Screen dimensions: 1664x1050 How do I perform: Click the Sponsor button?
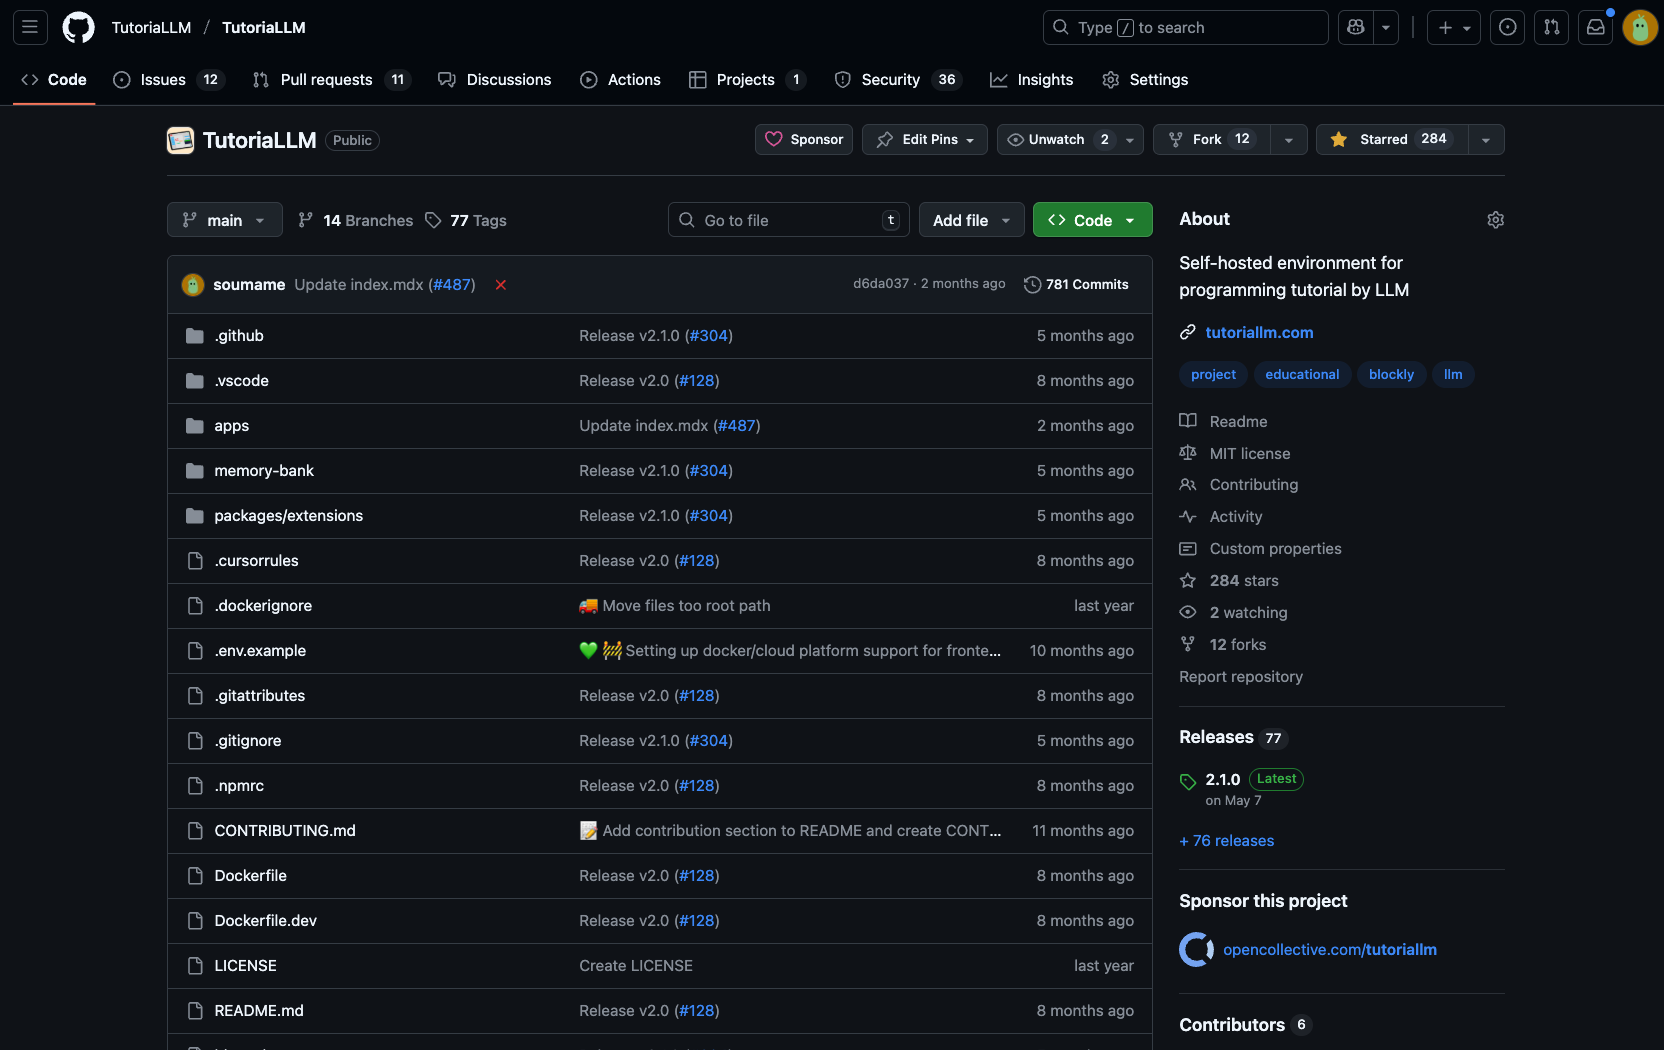(x=804, y=140)
